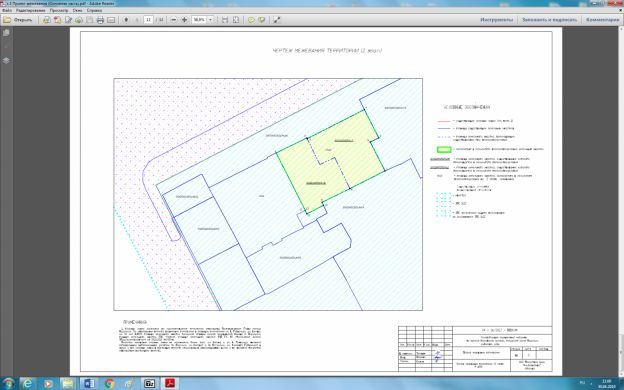Open the Window menu

point(77,10)
